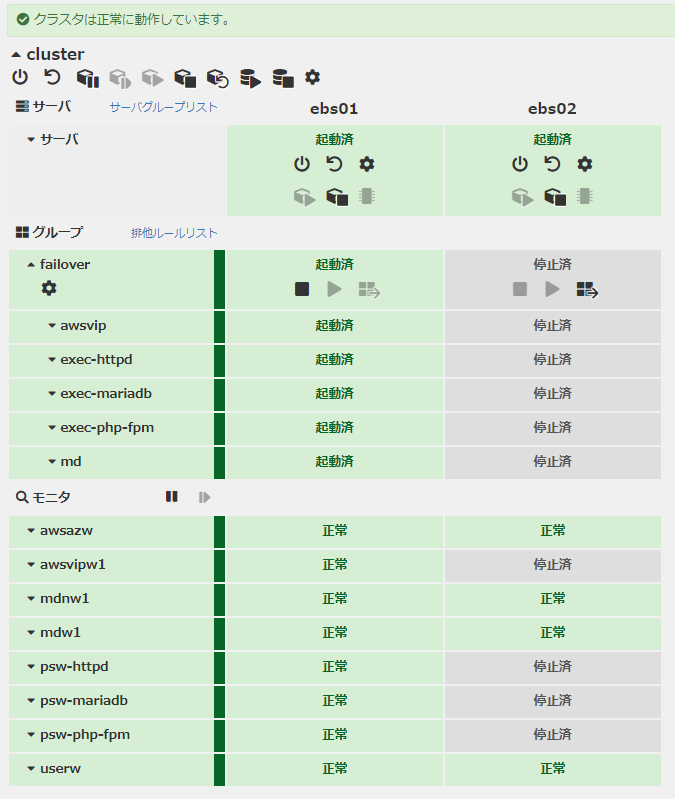The height and width of the screenshot is (799, 675).
Task: Expand the exec-mariadb resource details
Action: tap(52, 394)
